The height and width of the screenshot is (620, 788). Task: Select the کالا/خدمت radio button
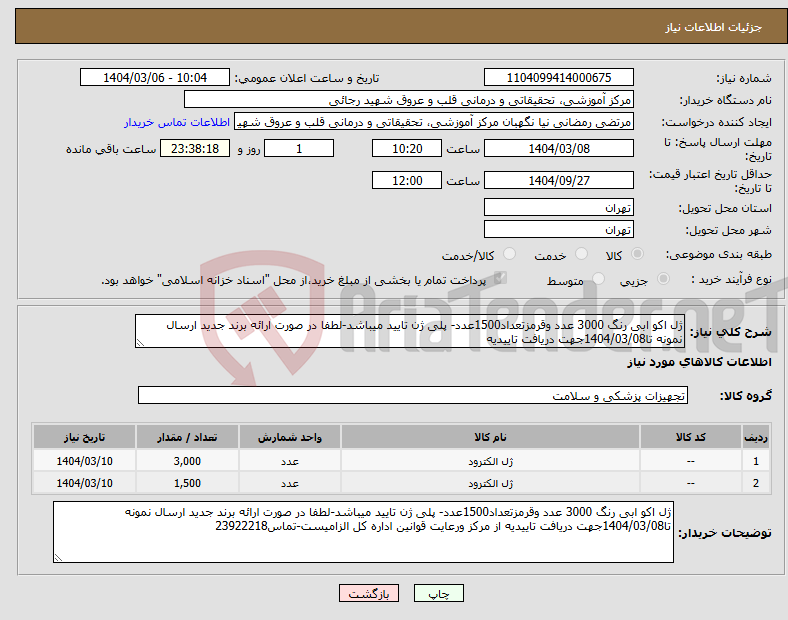pos(510,254)
